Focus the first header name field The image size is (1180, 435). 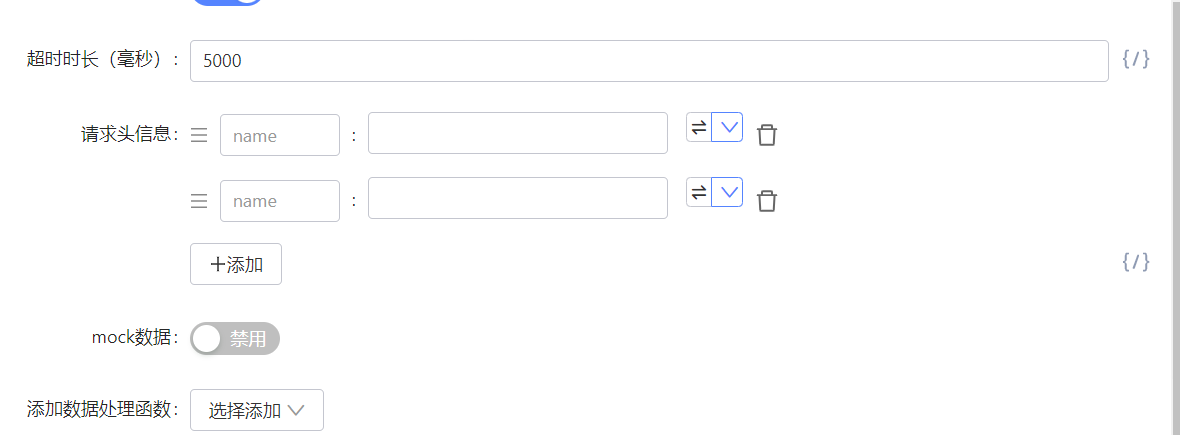(280, 135)
